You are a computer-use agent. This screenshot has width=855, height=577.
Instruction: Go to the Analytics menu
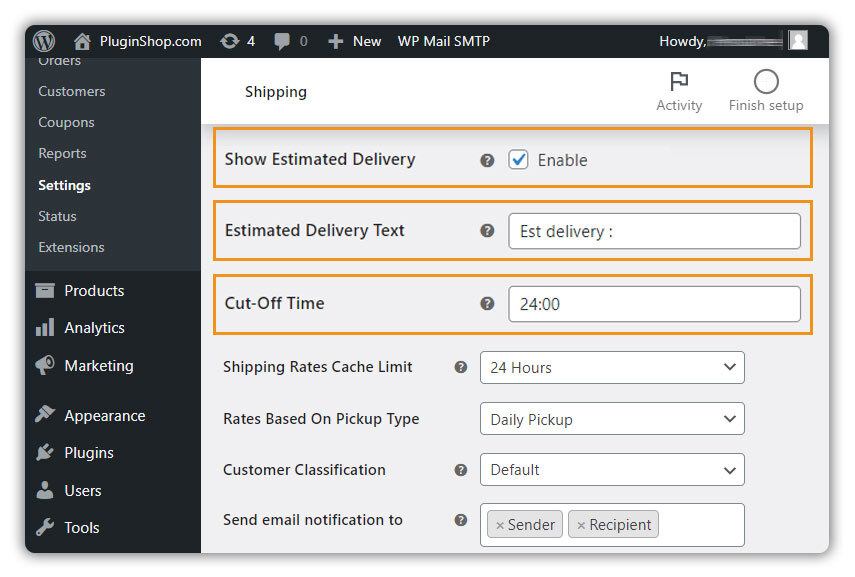(94, 328)
